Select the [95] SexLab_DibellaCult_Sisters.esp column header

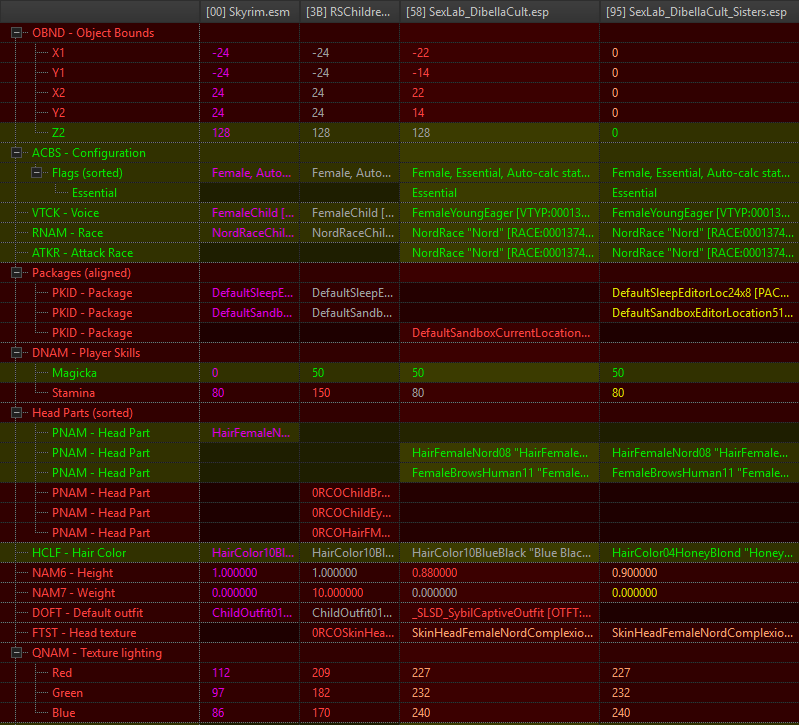[x=699, y=12]
